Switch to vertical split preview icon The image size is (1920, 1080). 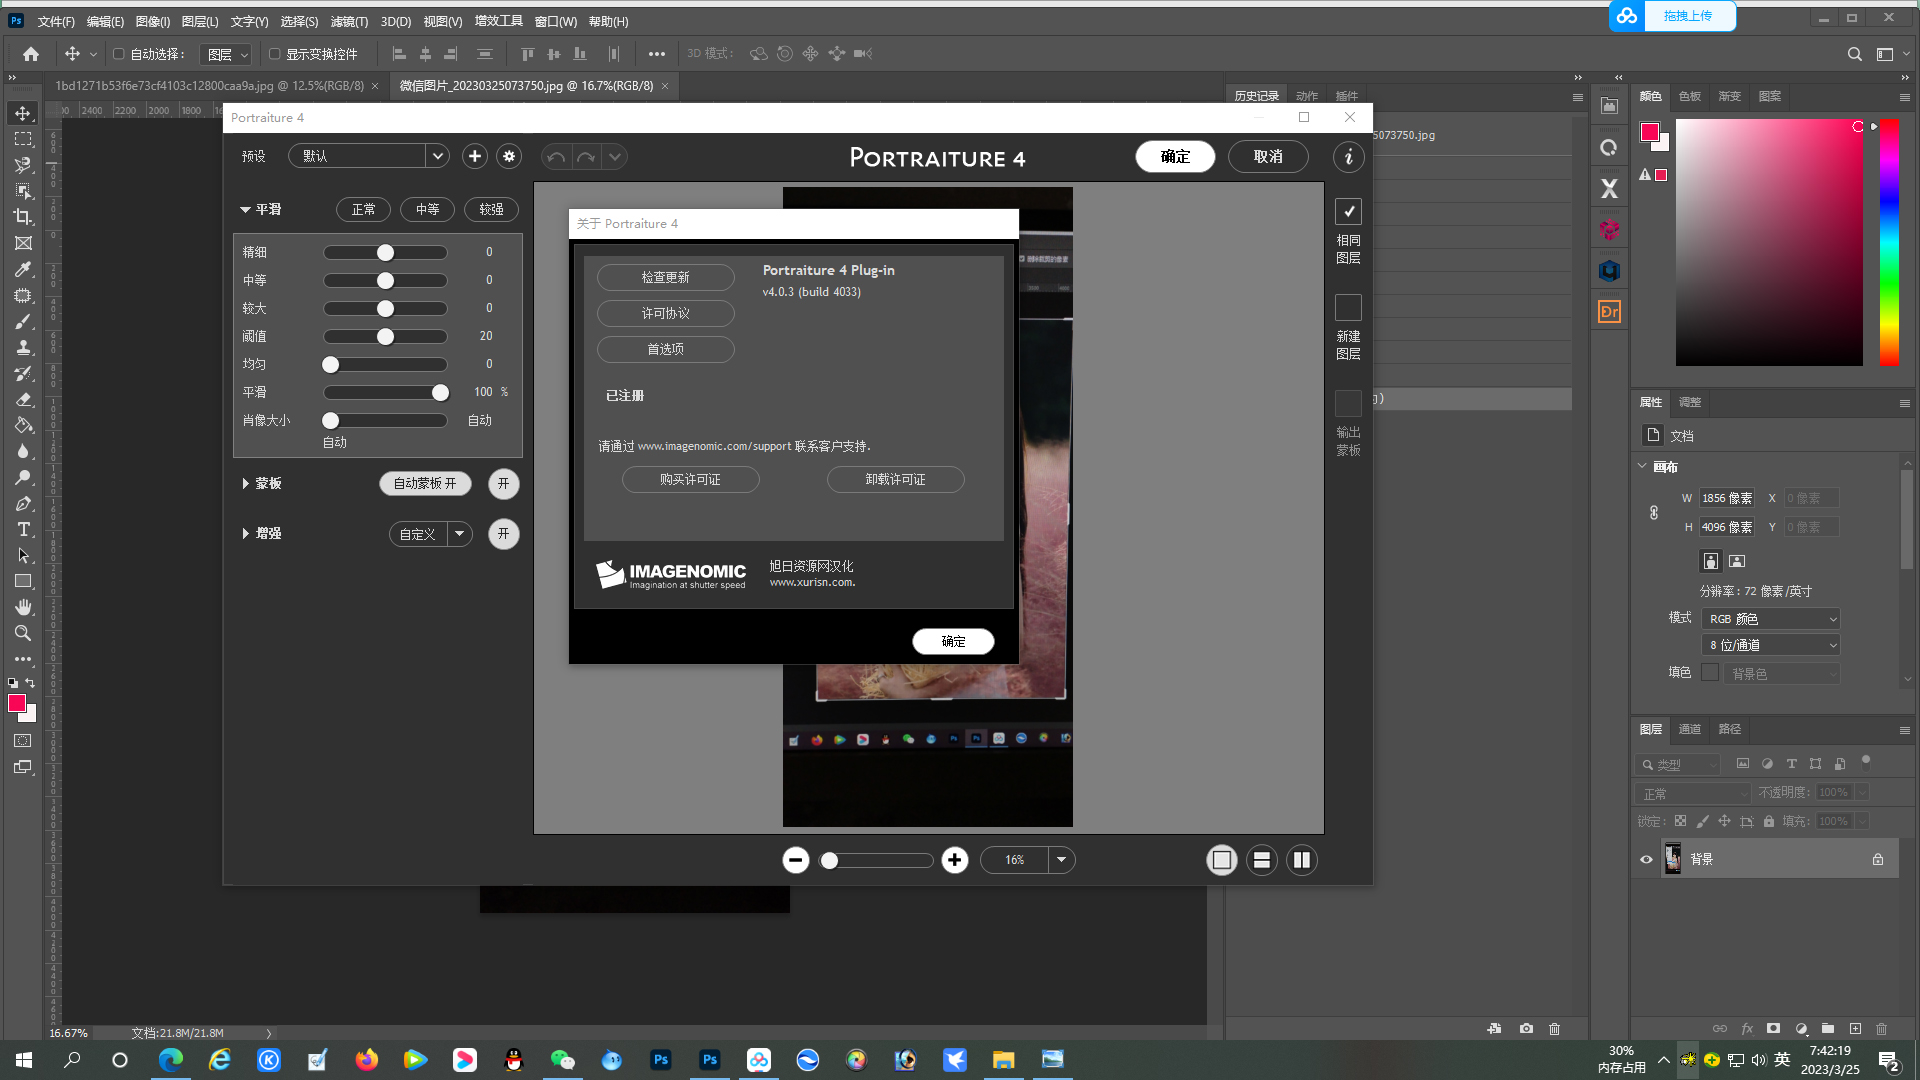point(1302,860)
